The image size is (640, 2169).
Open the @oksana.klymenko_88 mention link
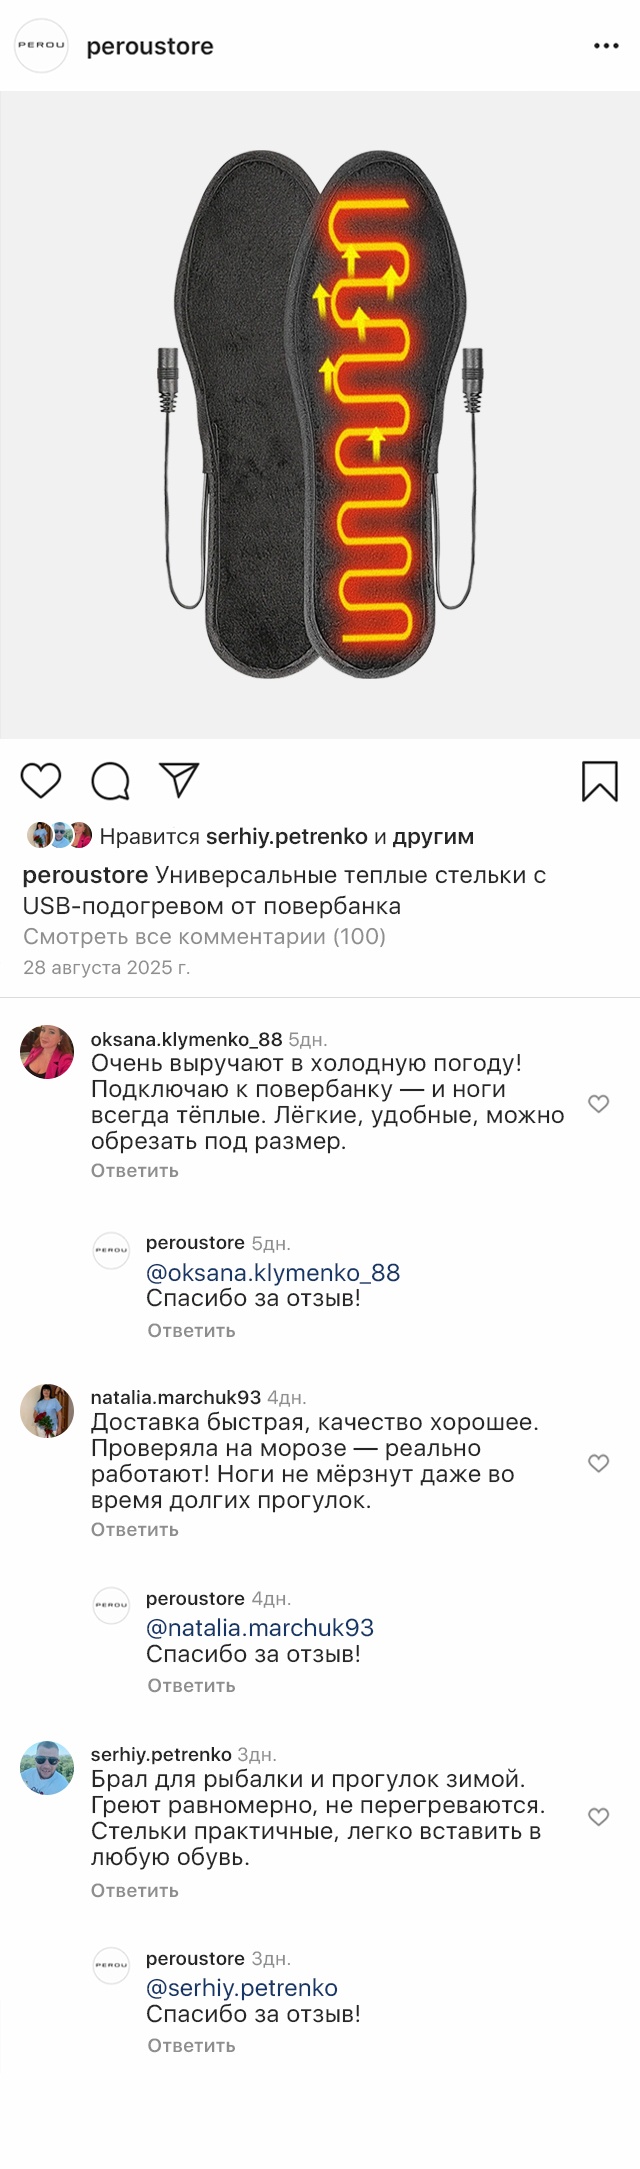273,1273
